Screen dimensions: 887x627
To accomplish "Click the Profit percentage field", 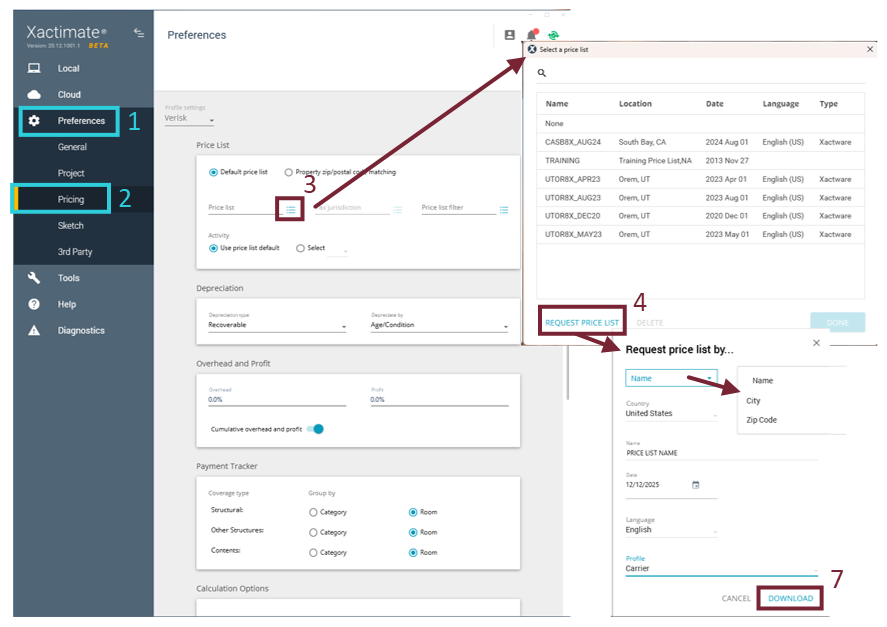I will 440,400.
